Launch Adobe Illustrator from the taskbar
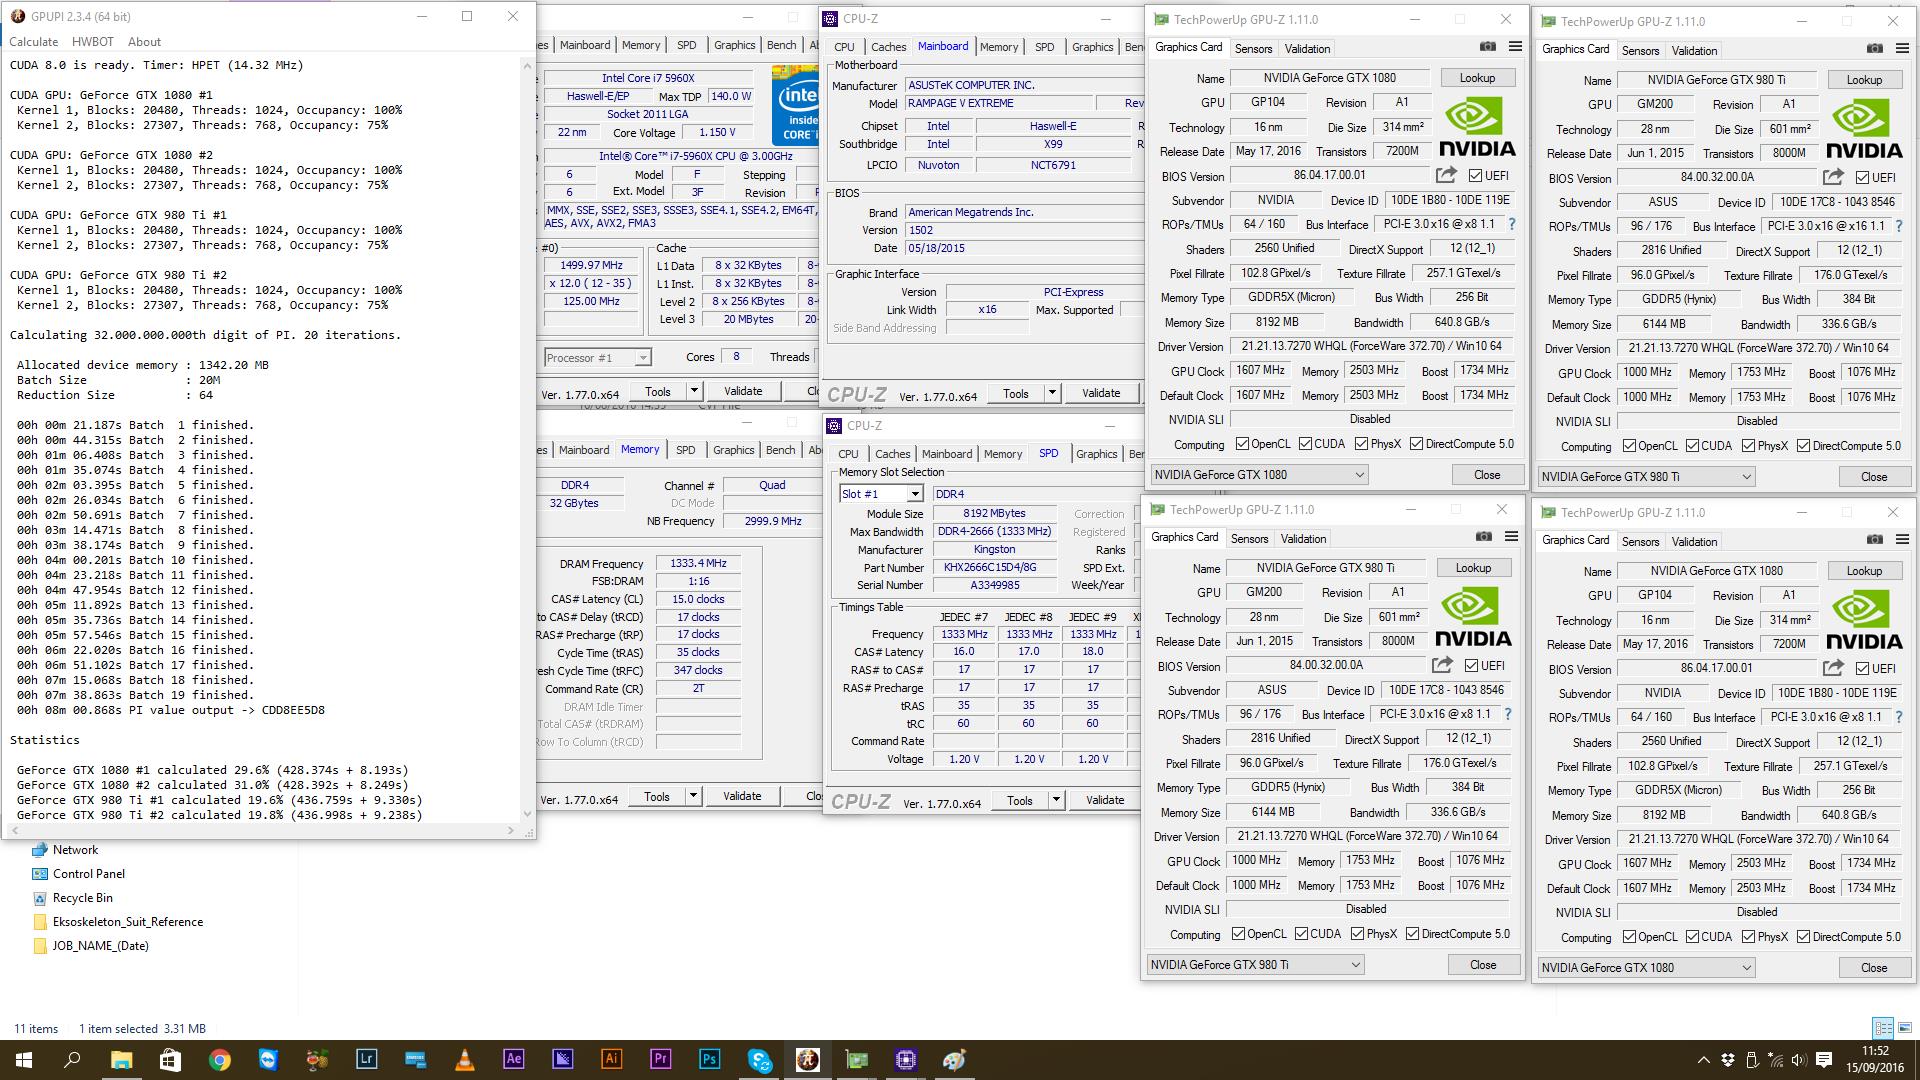The width and height of the screenshot is (1920, 1080). click(611, 1059)
